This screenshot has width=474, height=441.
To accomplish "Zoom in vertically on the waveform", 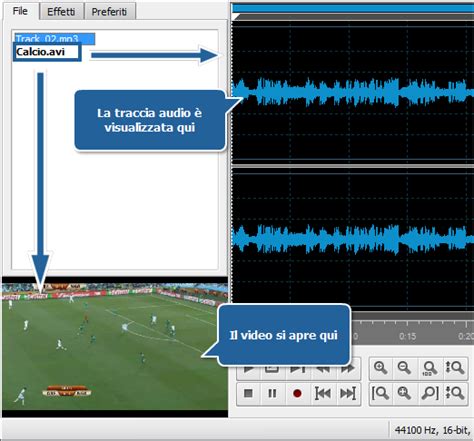I will click(455, 368).
